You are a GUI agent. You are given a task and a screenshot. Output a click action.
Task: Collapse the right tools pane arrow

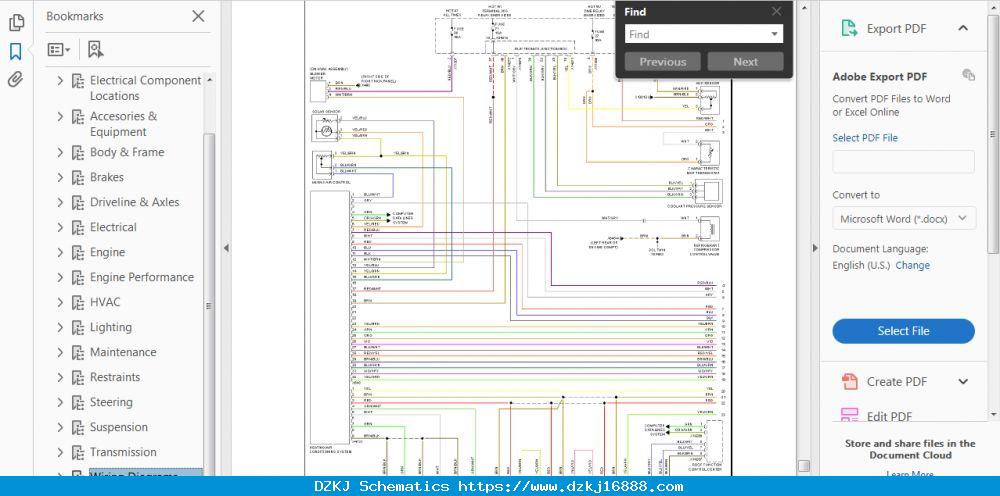coord(814,248)
